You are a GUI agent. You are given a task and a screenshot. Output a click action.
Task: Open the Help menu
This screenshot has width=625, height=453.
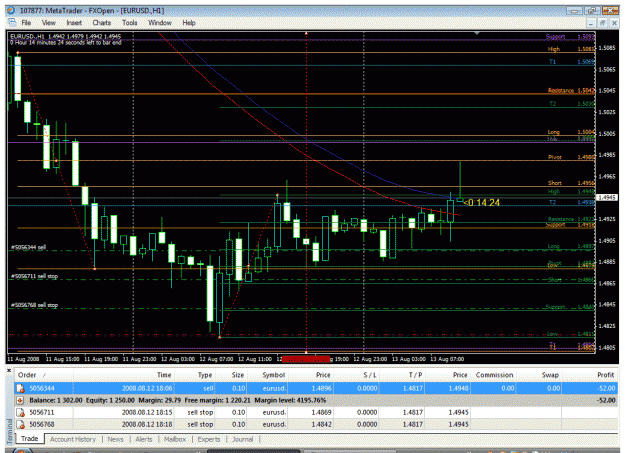click(189, 23)
